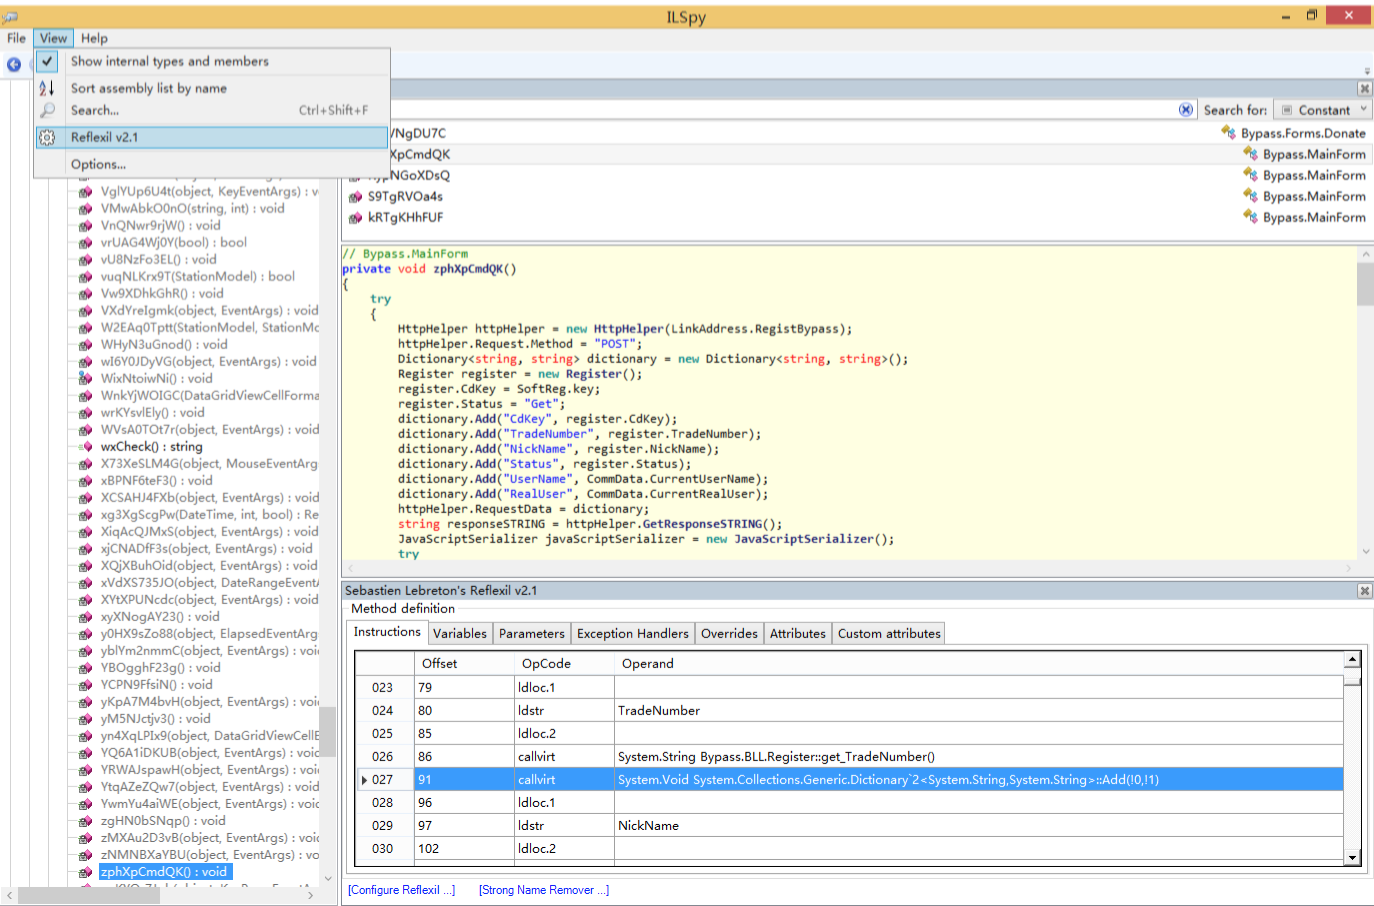Click the Strong Name Remover link
Screen dimensions: 1374x906
click(543, 890)
